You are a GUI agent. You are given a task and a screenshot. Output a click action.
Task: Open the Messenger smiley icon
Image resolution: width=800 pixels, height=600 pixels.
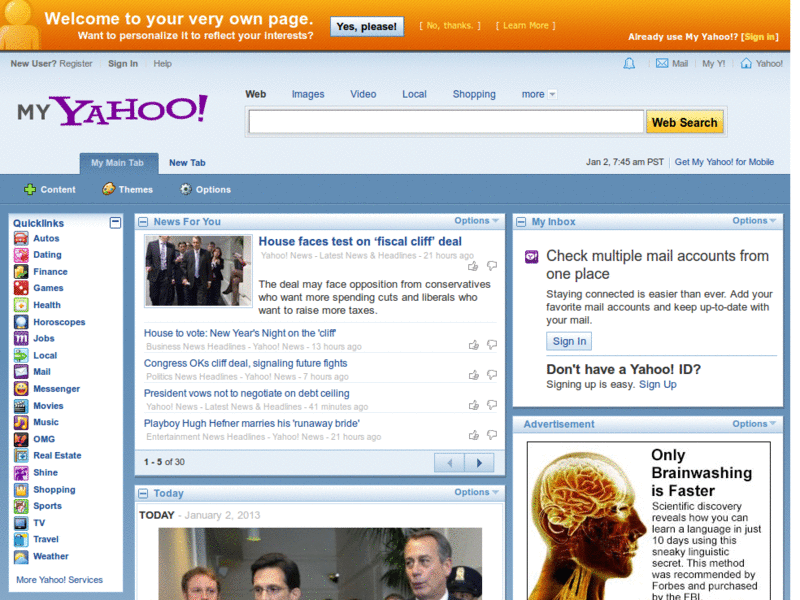point(21,388)
